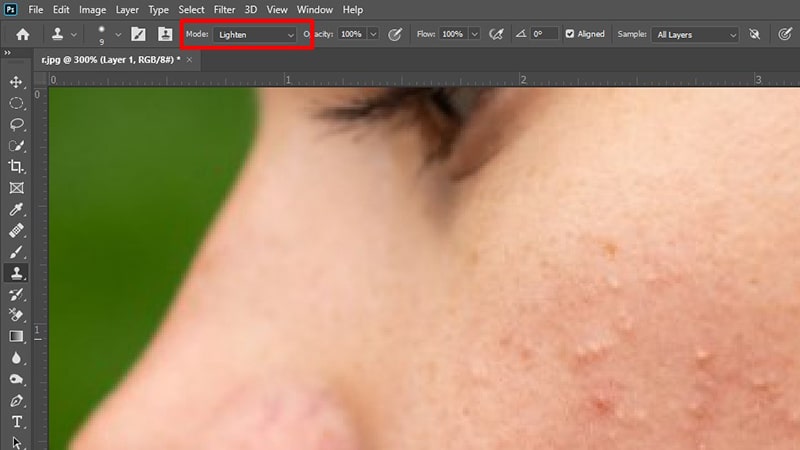Toggle pressure for opacity icon
The height and width of the screenshot is (450, 800).
394,34
